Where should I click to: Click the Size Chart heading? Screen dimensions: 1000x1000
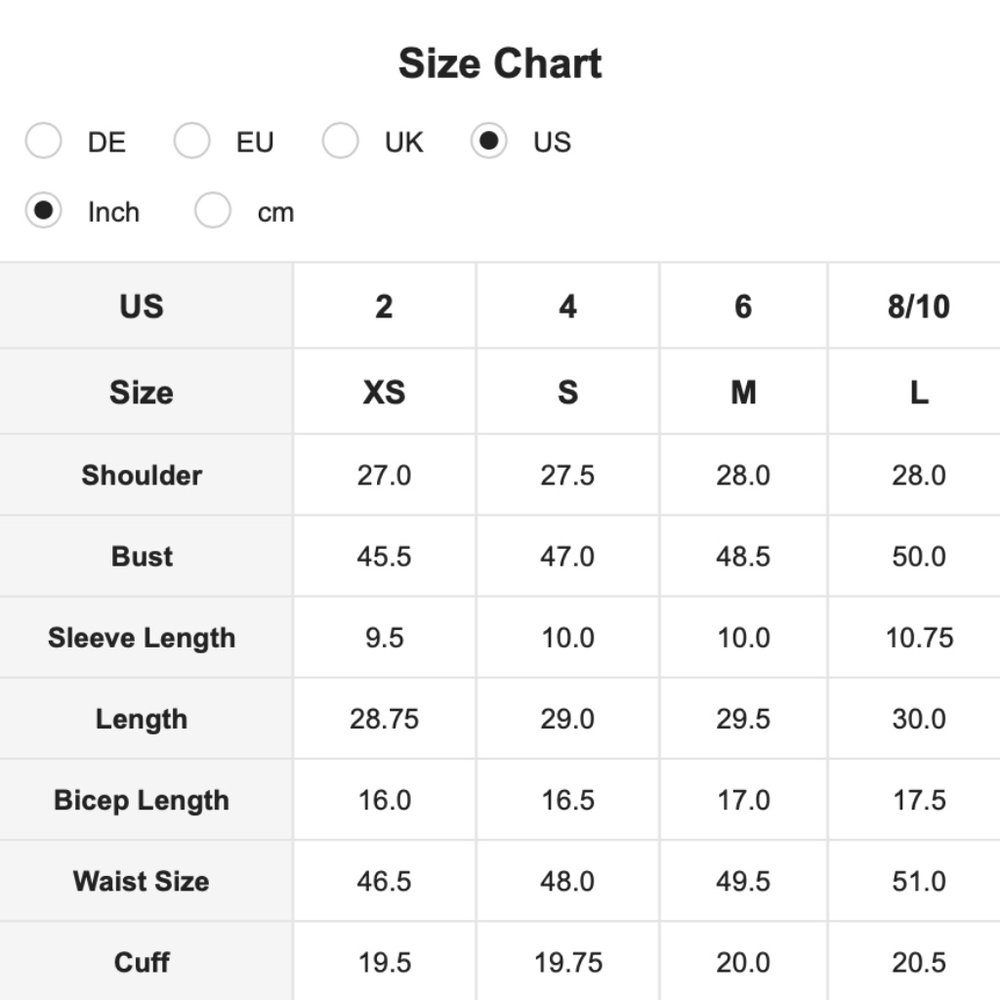tap(500, 64)
